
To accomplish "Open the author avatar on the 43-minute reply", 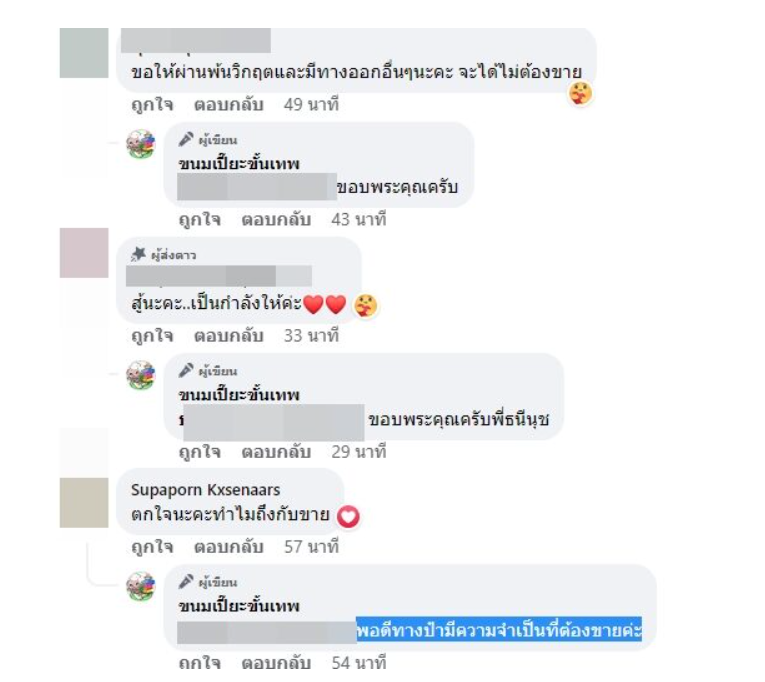I will click(141, 143).
